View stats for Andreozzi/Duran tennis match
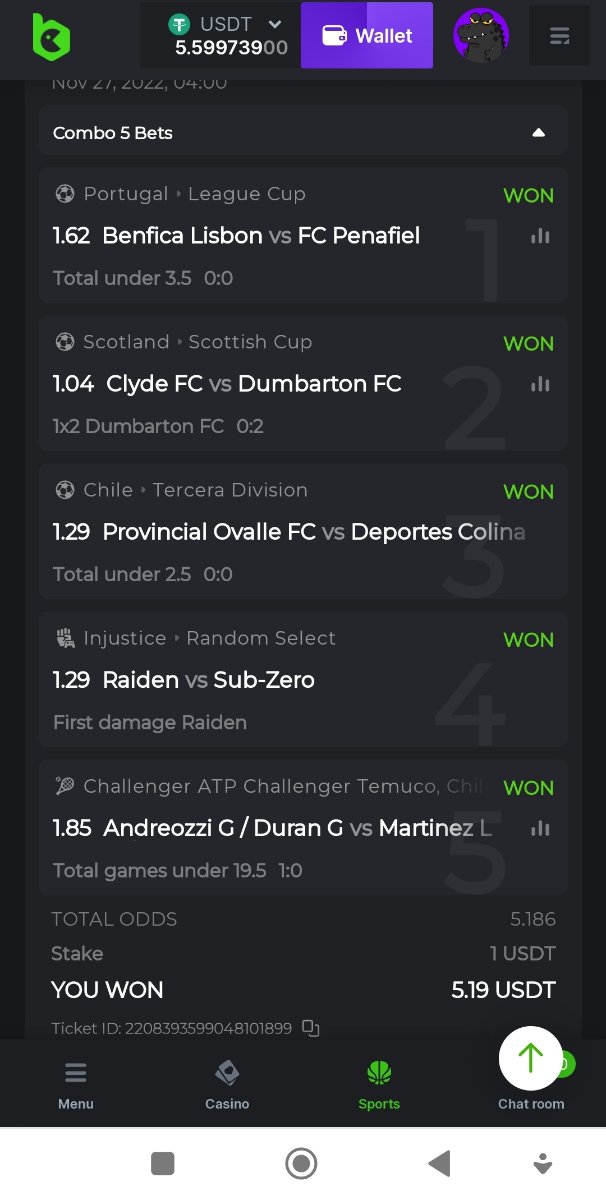 pyautogui.click(x=541, y=828)
